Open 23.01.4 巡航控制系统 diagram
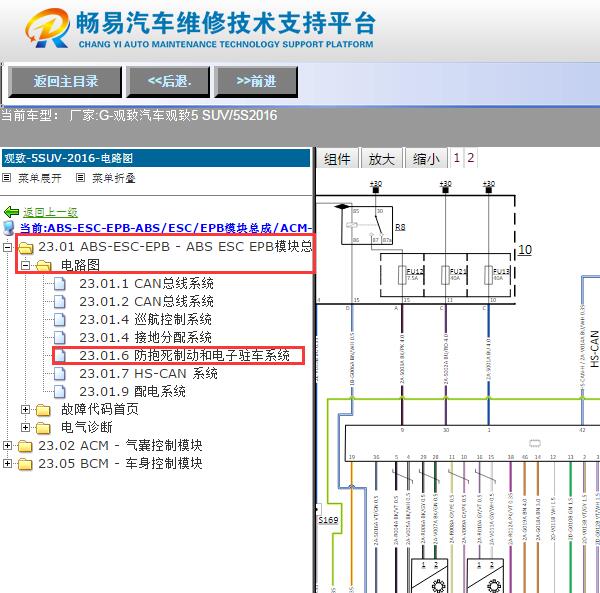 point(145,319)
